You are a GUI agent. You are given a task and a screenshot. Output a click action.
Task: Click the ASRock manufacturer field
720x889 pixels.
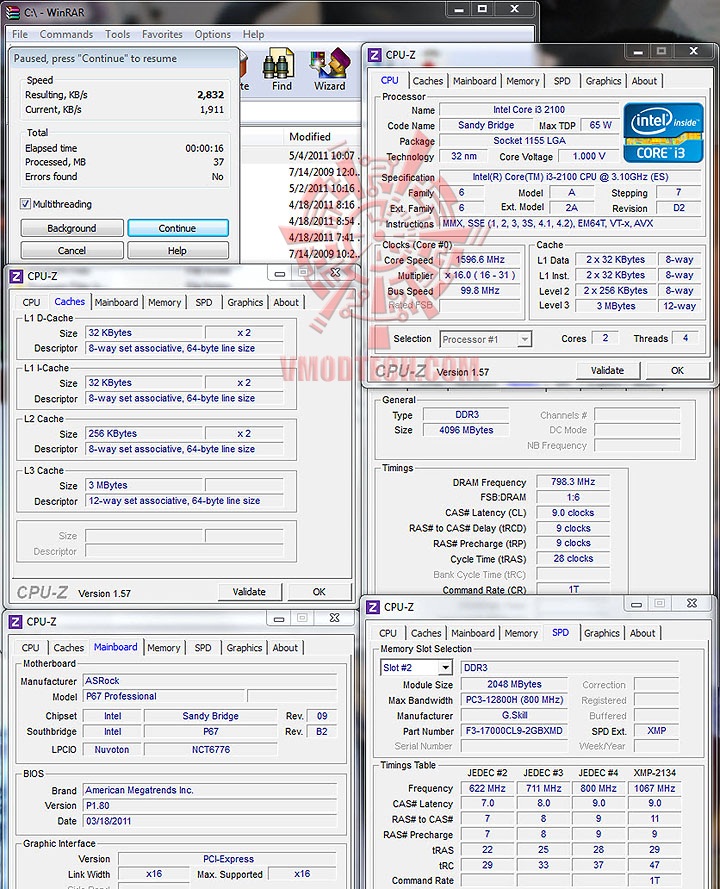pyautogui.click(x=210, y=680)
